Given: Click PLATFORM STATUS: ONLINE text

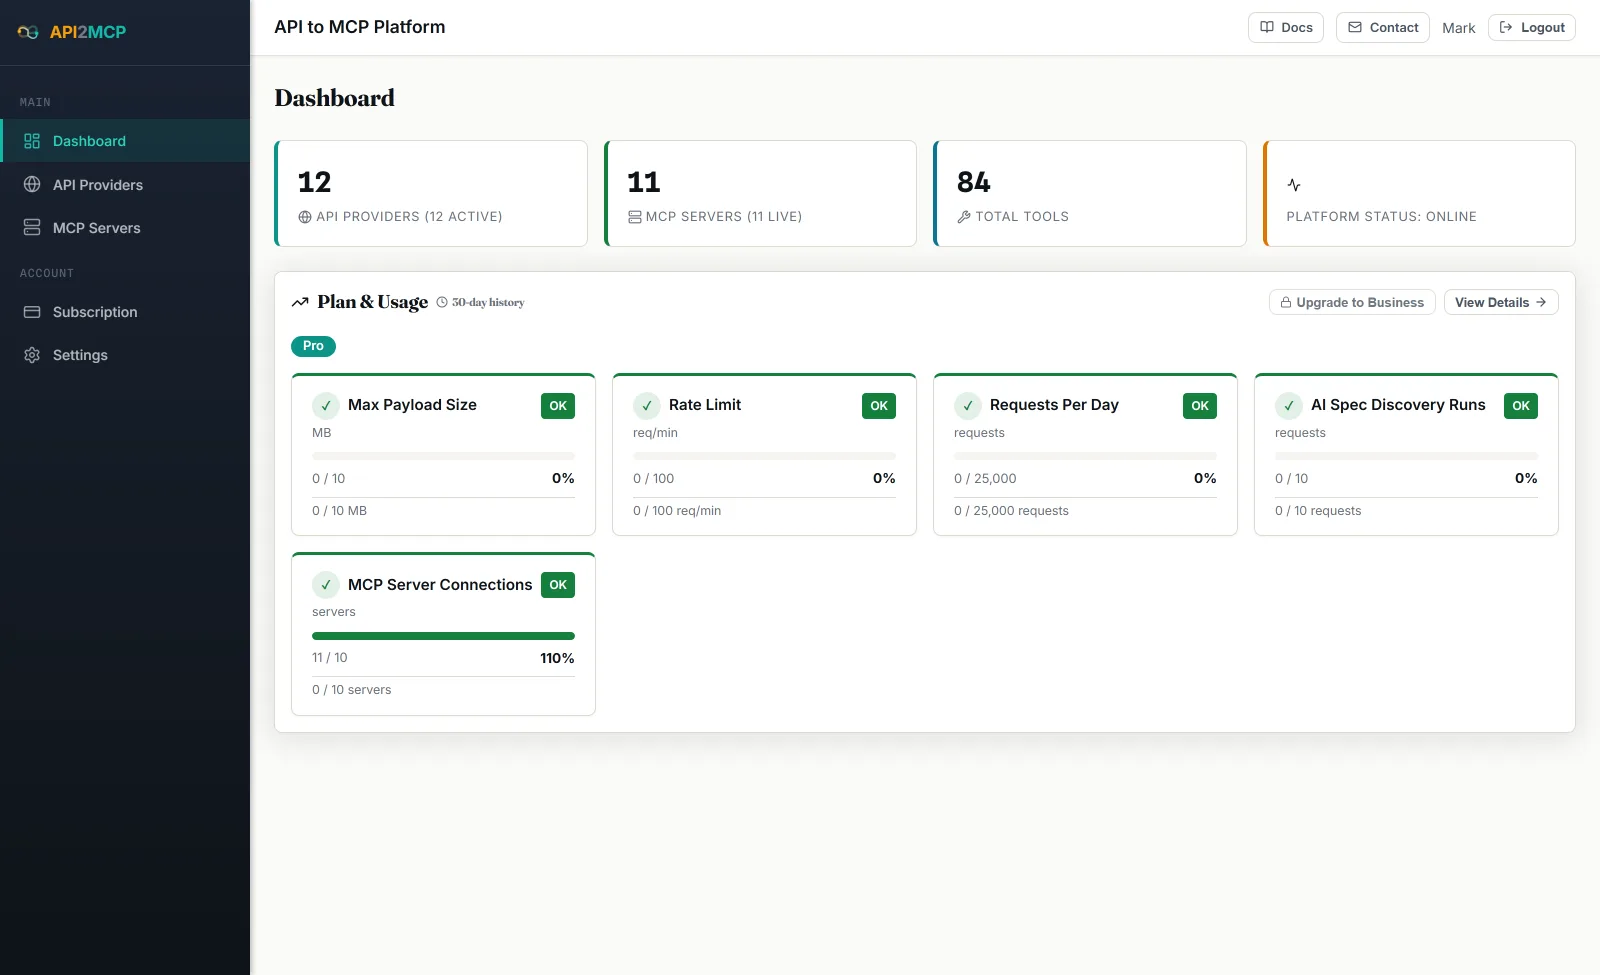Looking at the screenshot, I should [x=1381, y=217].
